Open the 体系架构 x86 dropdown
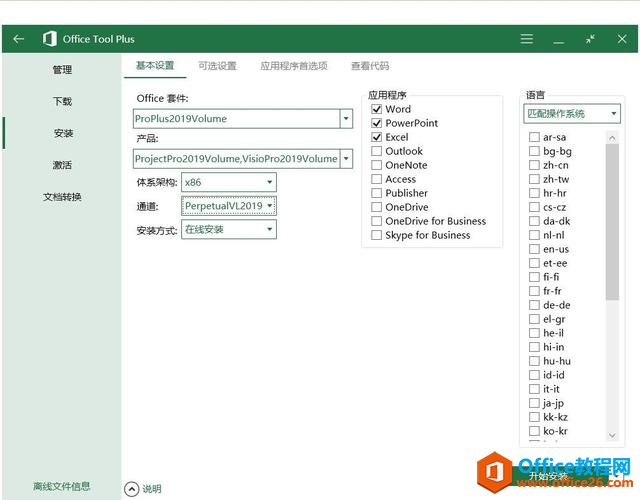 pyautogui.click(x=229, y=182)
